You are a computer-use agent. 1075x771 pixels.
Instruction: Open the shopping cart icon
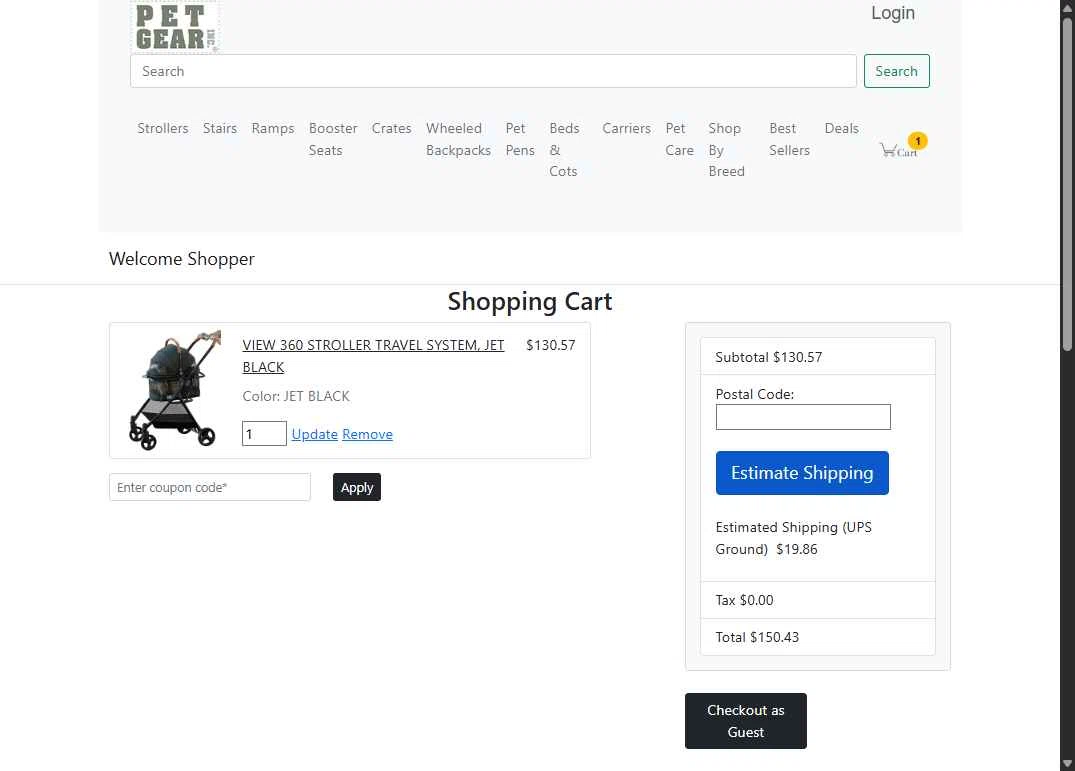(x=902, y=147)
